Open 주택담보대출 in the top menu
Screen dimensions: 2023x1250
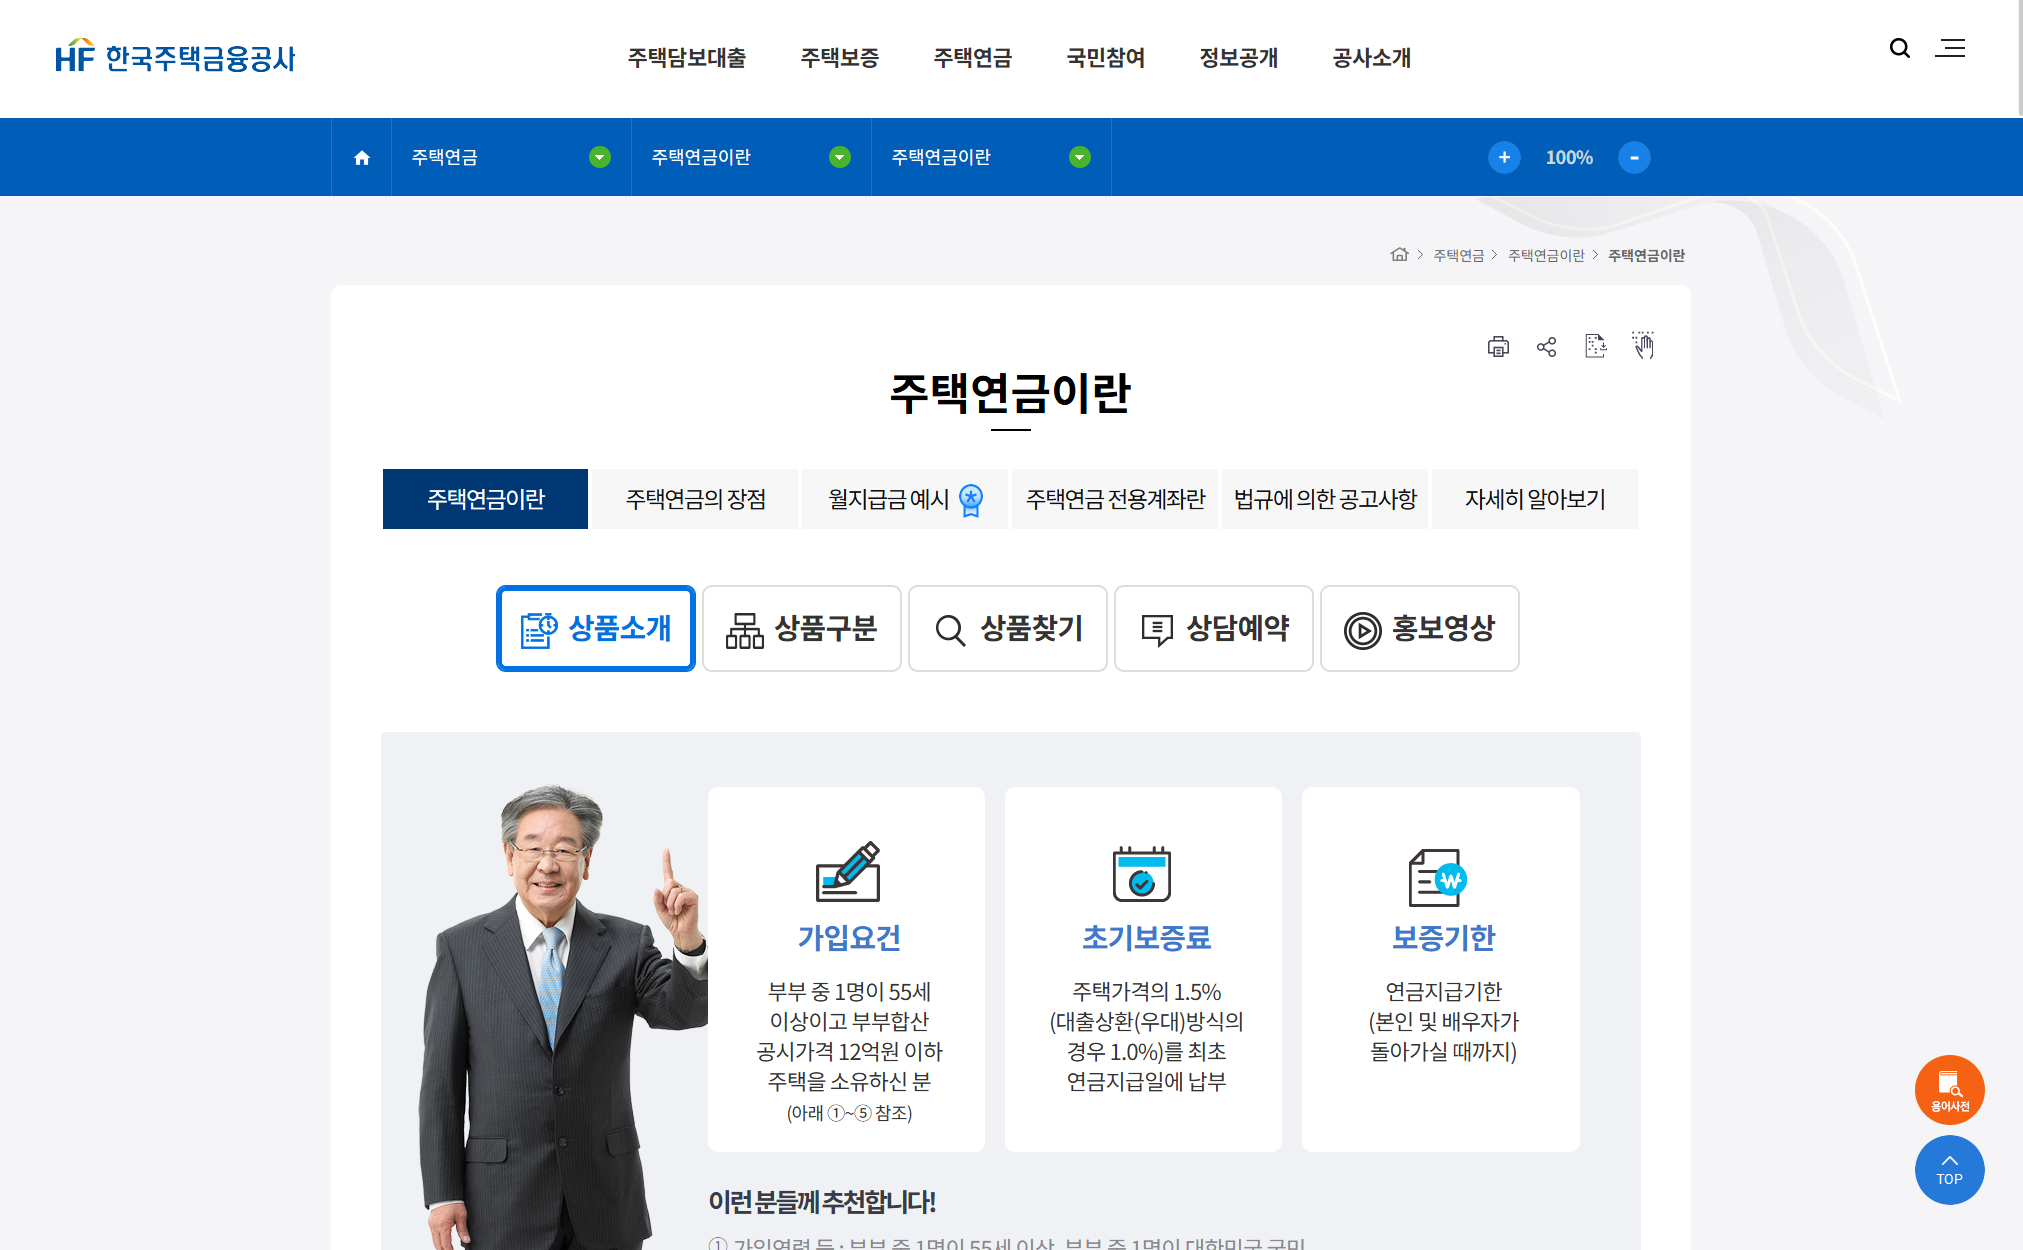tap(687, 58)
